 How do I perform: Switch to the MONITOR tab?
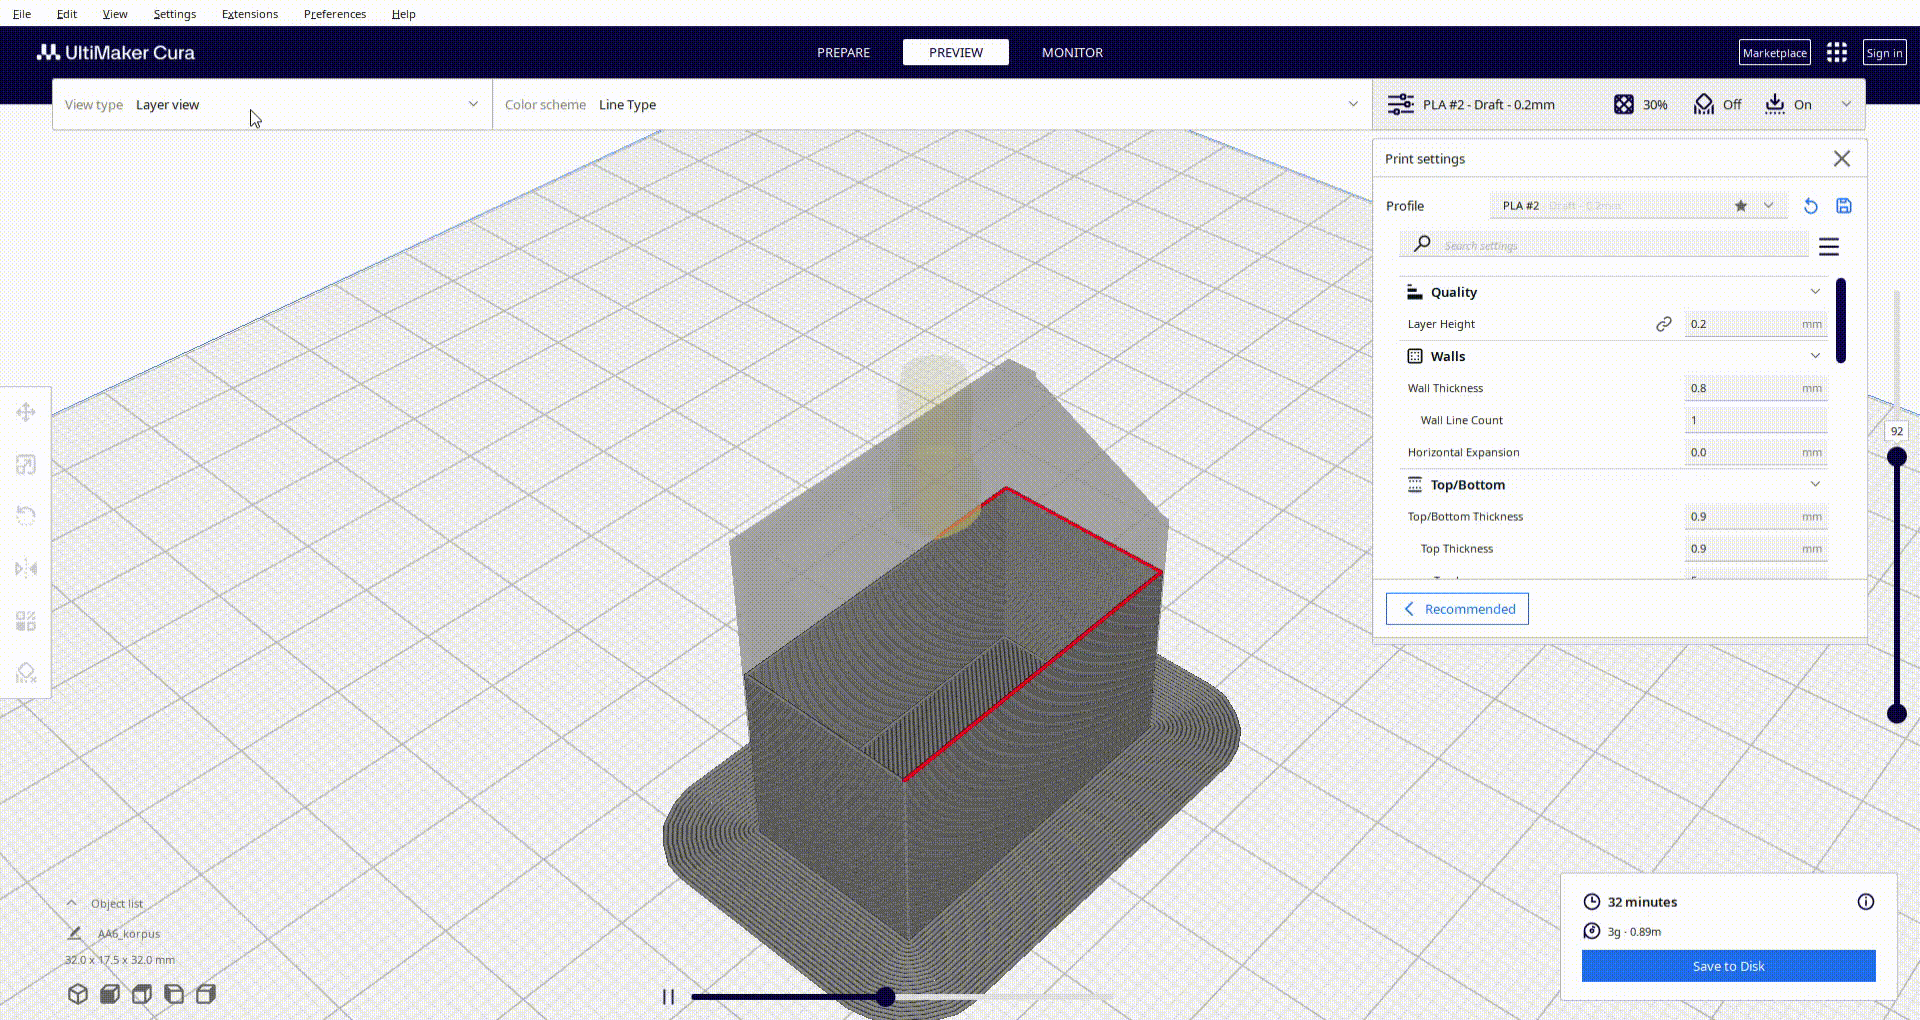click(x=1071, y=52)
